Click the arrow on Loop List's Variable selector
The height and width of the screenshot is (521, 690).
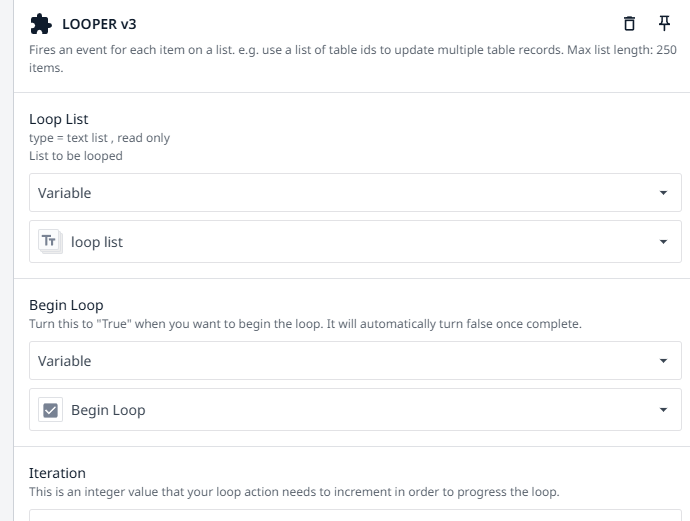coord(663,193)
